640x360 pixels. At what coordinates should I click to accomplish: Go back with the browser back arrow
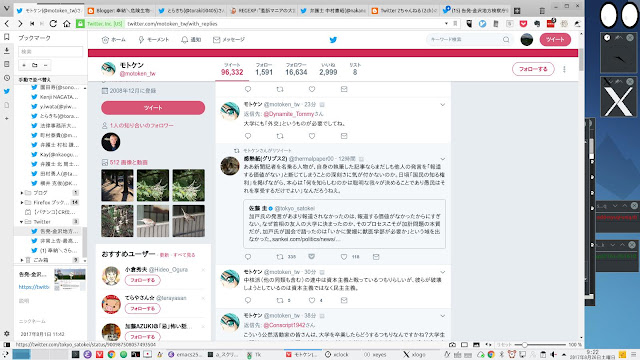[7, 24]
